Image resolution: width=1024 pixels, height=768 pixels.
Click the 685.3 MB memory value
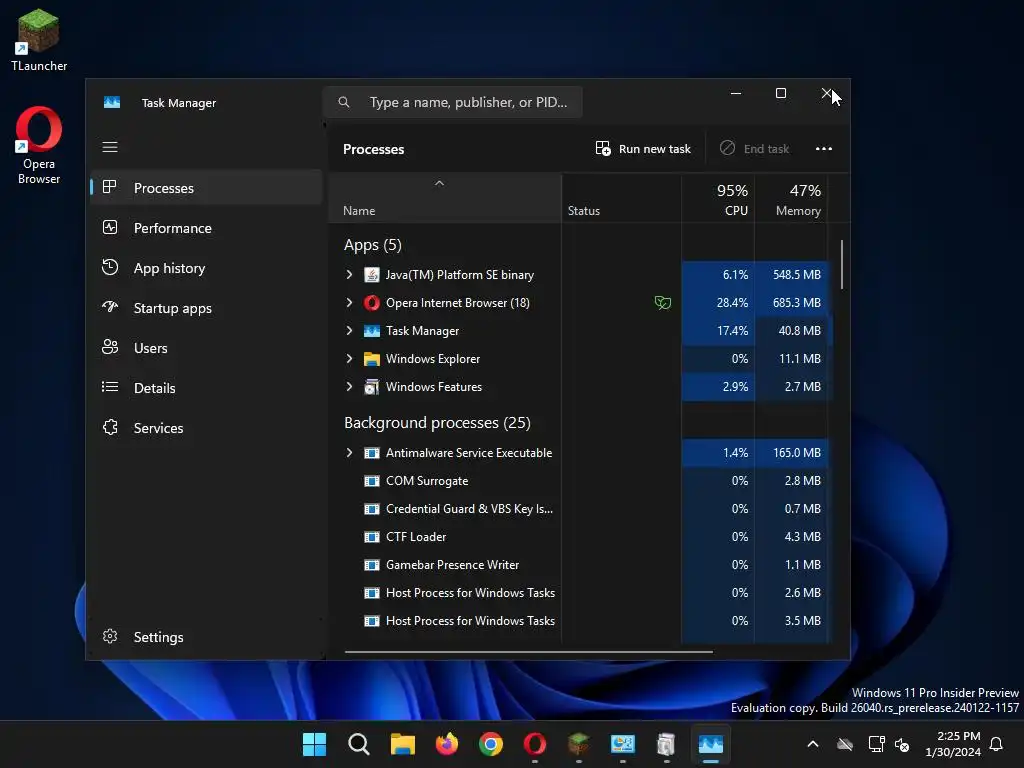(x=797, y=302)
